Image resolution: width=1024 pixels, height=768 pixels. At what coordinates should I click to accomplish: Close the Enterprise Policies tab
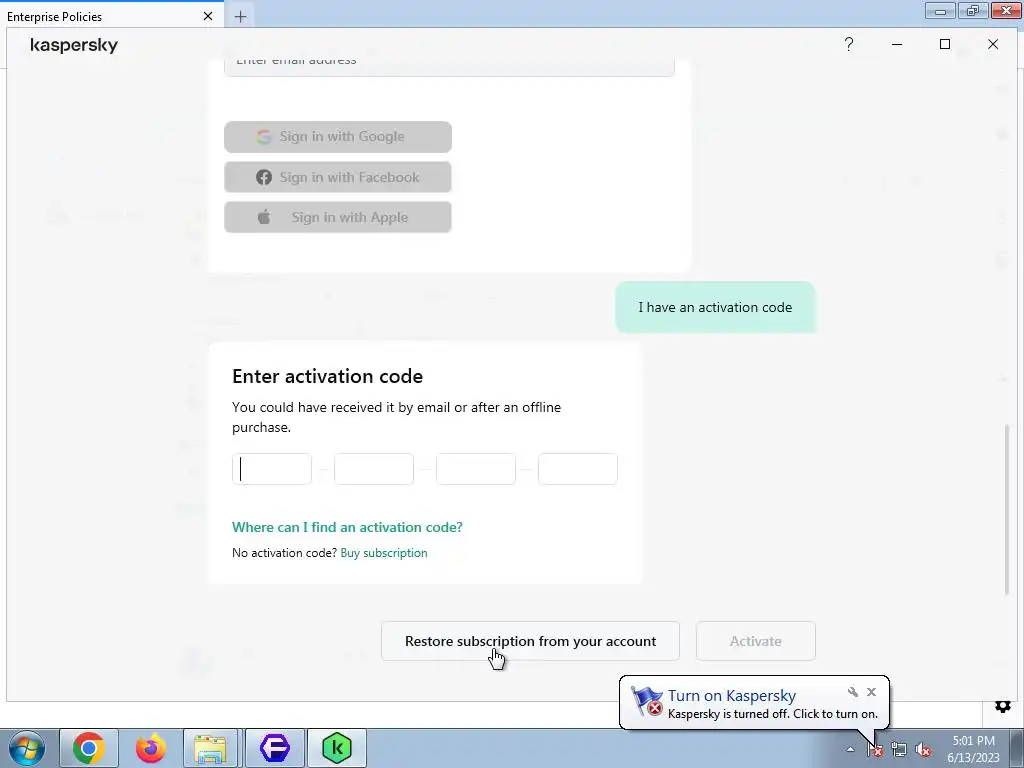[x=208, y=16]
